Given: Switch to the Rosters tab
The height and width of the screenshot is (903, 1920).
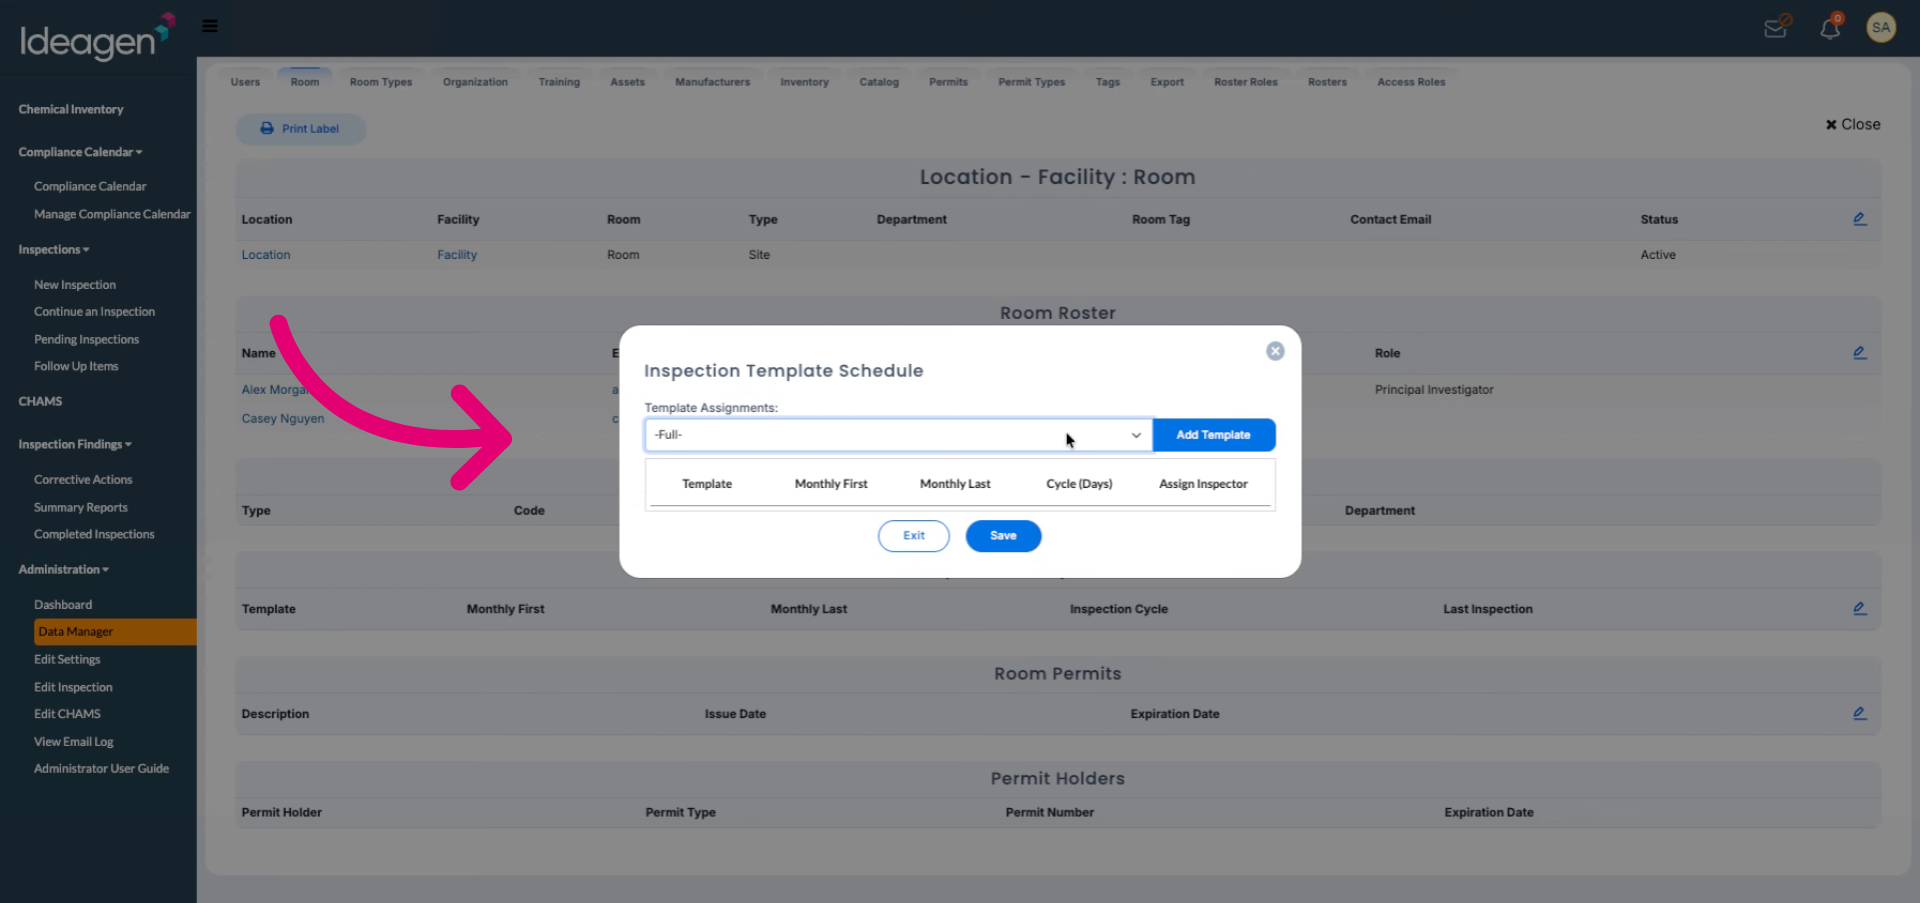Looking at the screenshot, I should point(1327,82).
